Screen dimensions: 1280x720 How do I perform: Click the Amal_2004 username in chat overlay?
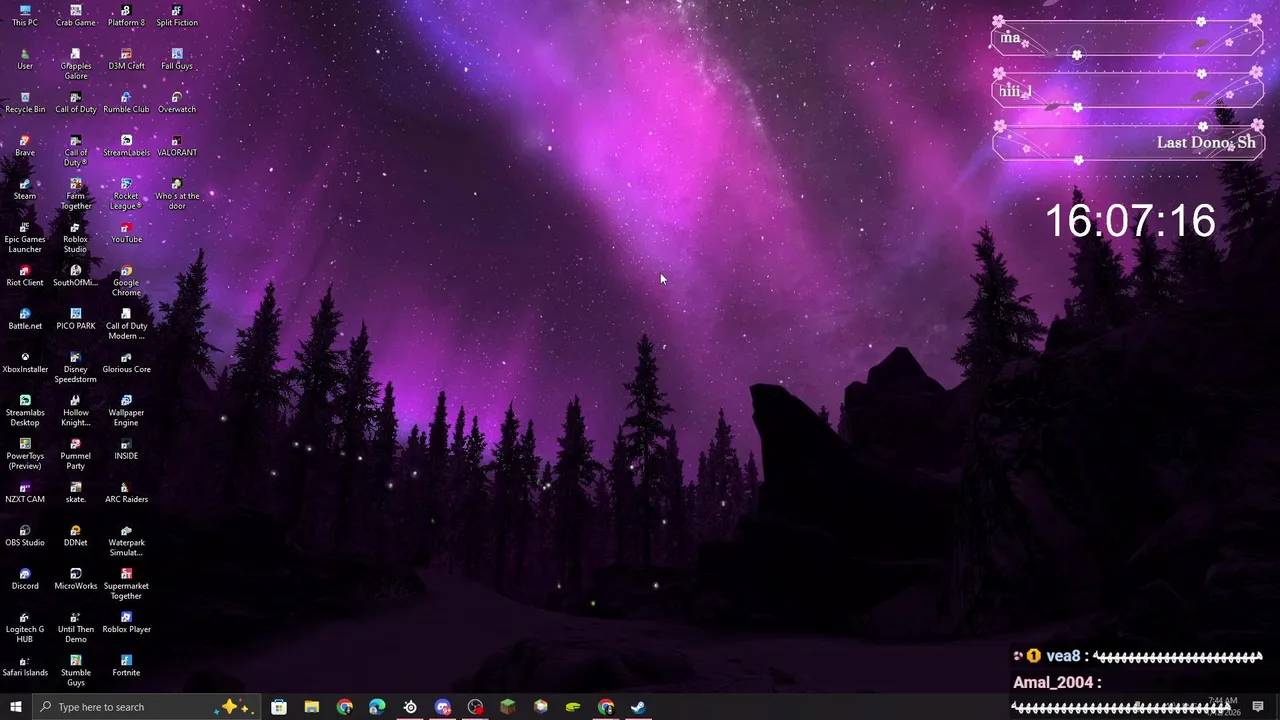[x=1053, y=682]
